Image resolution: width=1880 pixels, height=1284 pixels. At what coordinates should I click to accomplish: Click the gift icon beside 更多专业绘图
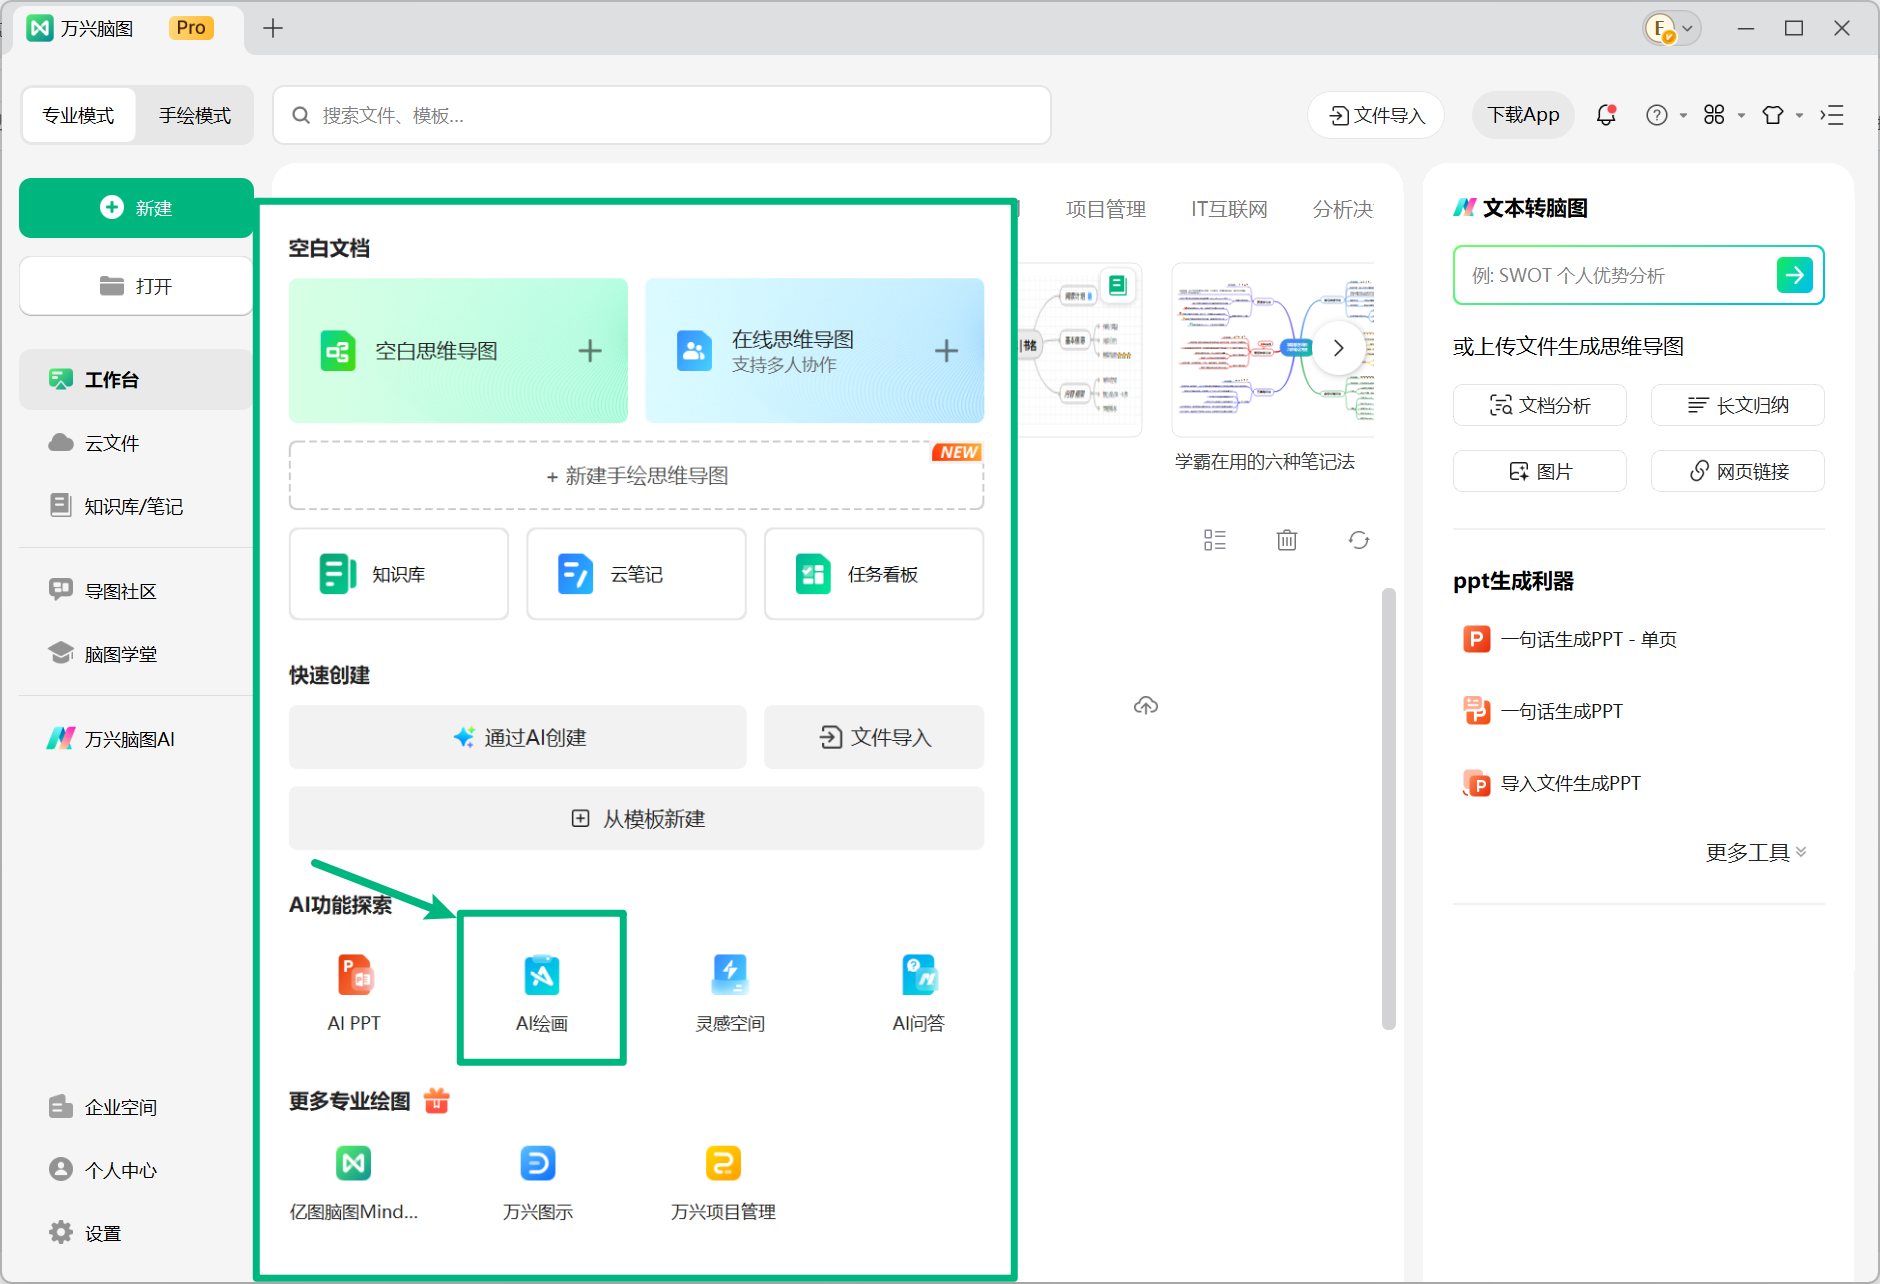(x=437, y=1100)
